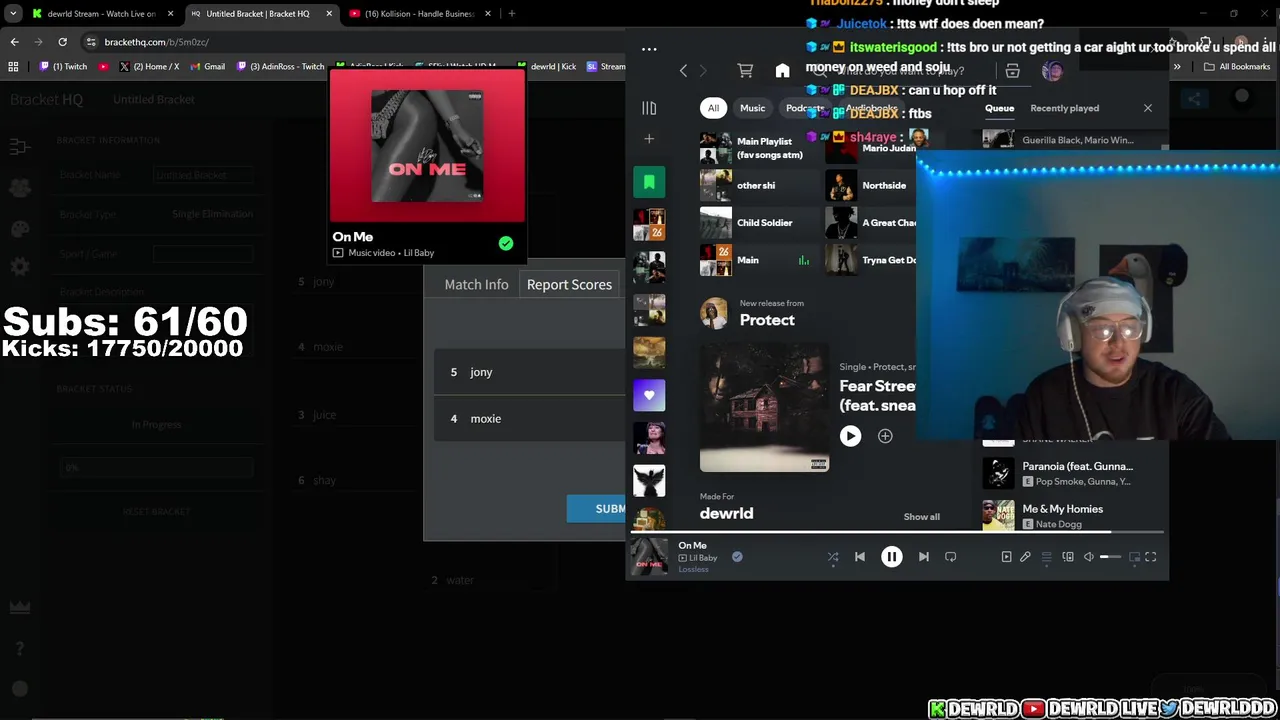
Task: Open the 'Main' playlist tile
Action: [758, 260]
